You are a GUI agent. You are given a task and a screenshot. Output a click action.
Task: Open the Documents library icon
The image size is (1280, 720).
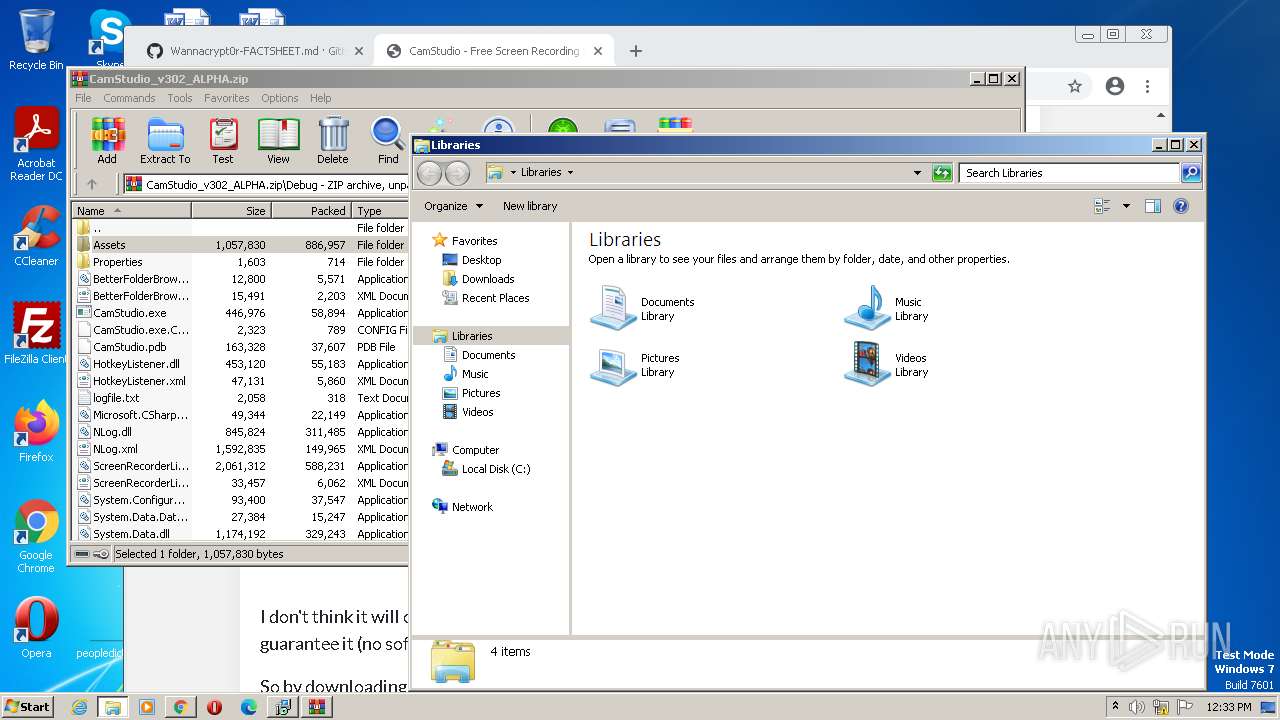coord(614,307)
